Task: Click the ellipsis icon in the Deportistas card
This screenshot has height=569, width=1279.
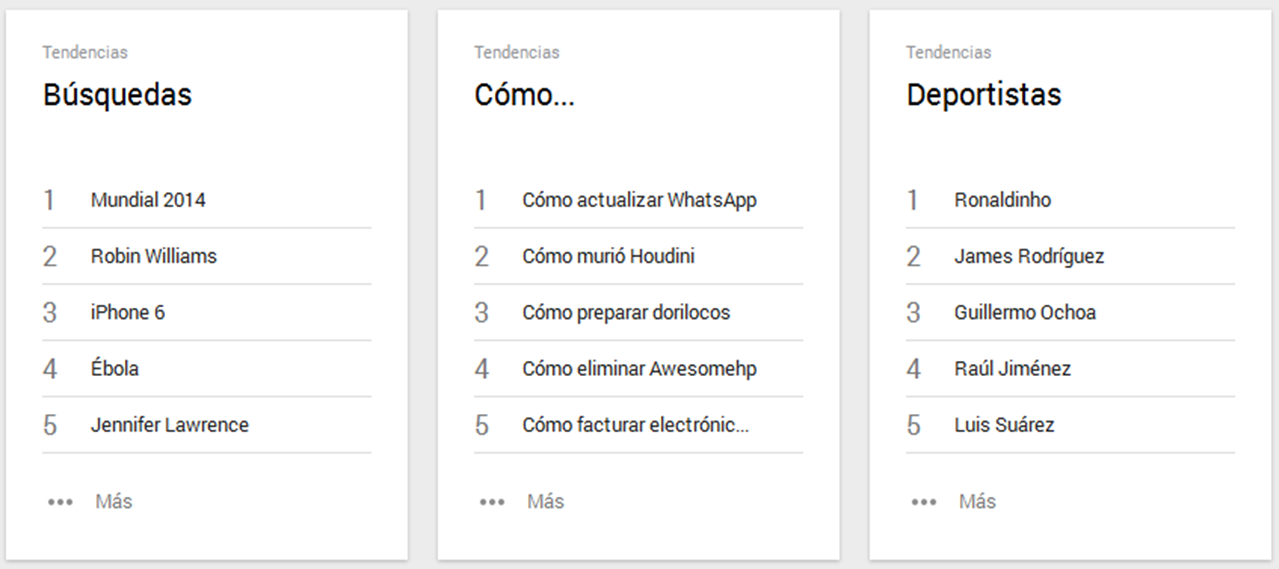Action: pos(924,502)
